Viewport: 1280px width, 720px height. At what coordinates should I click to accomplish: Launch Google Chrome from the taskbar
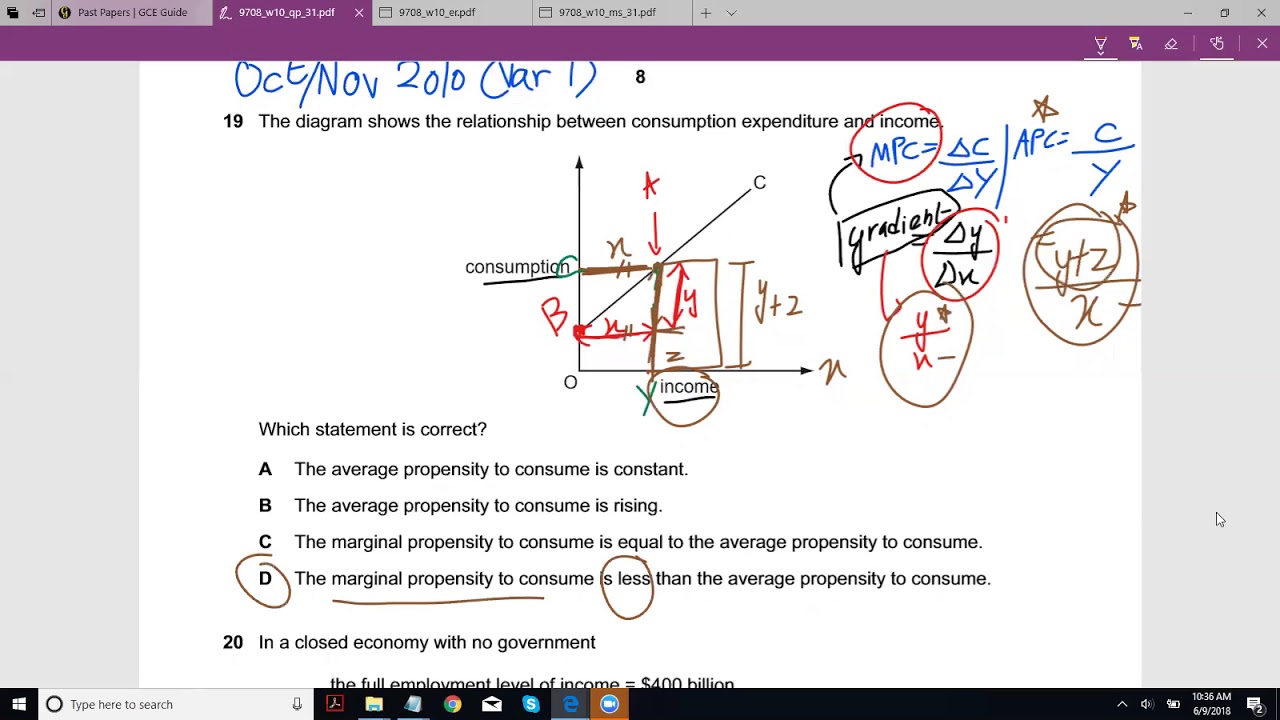[452, 704]
